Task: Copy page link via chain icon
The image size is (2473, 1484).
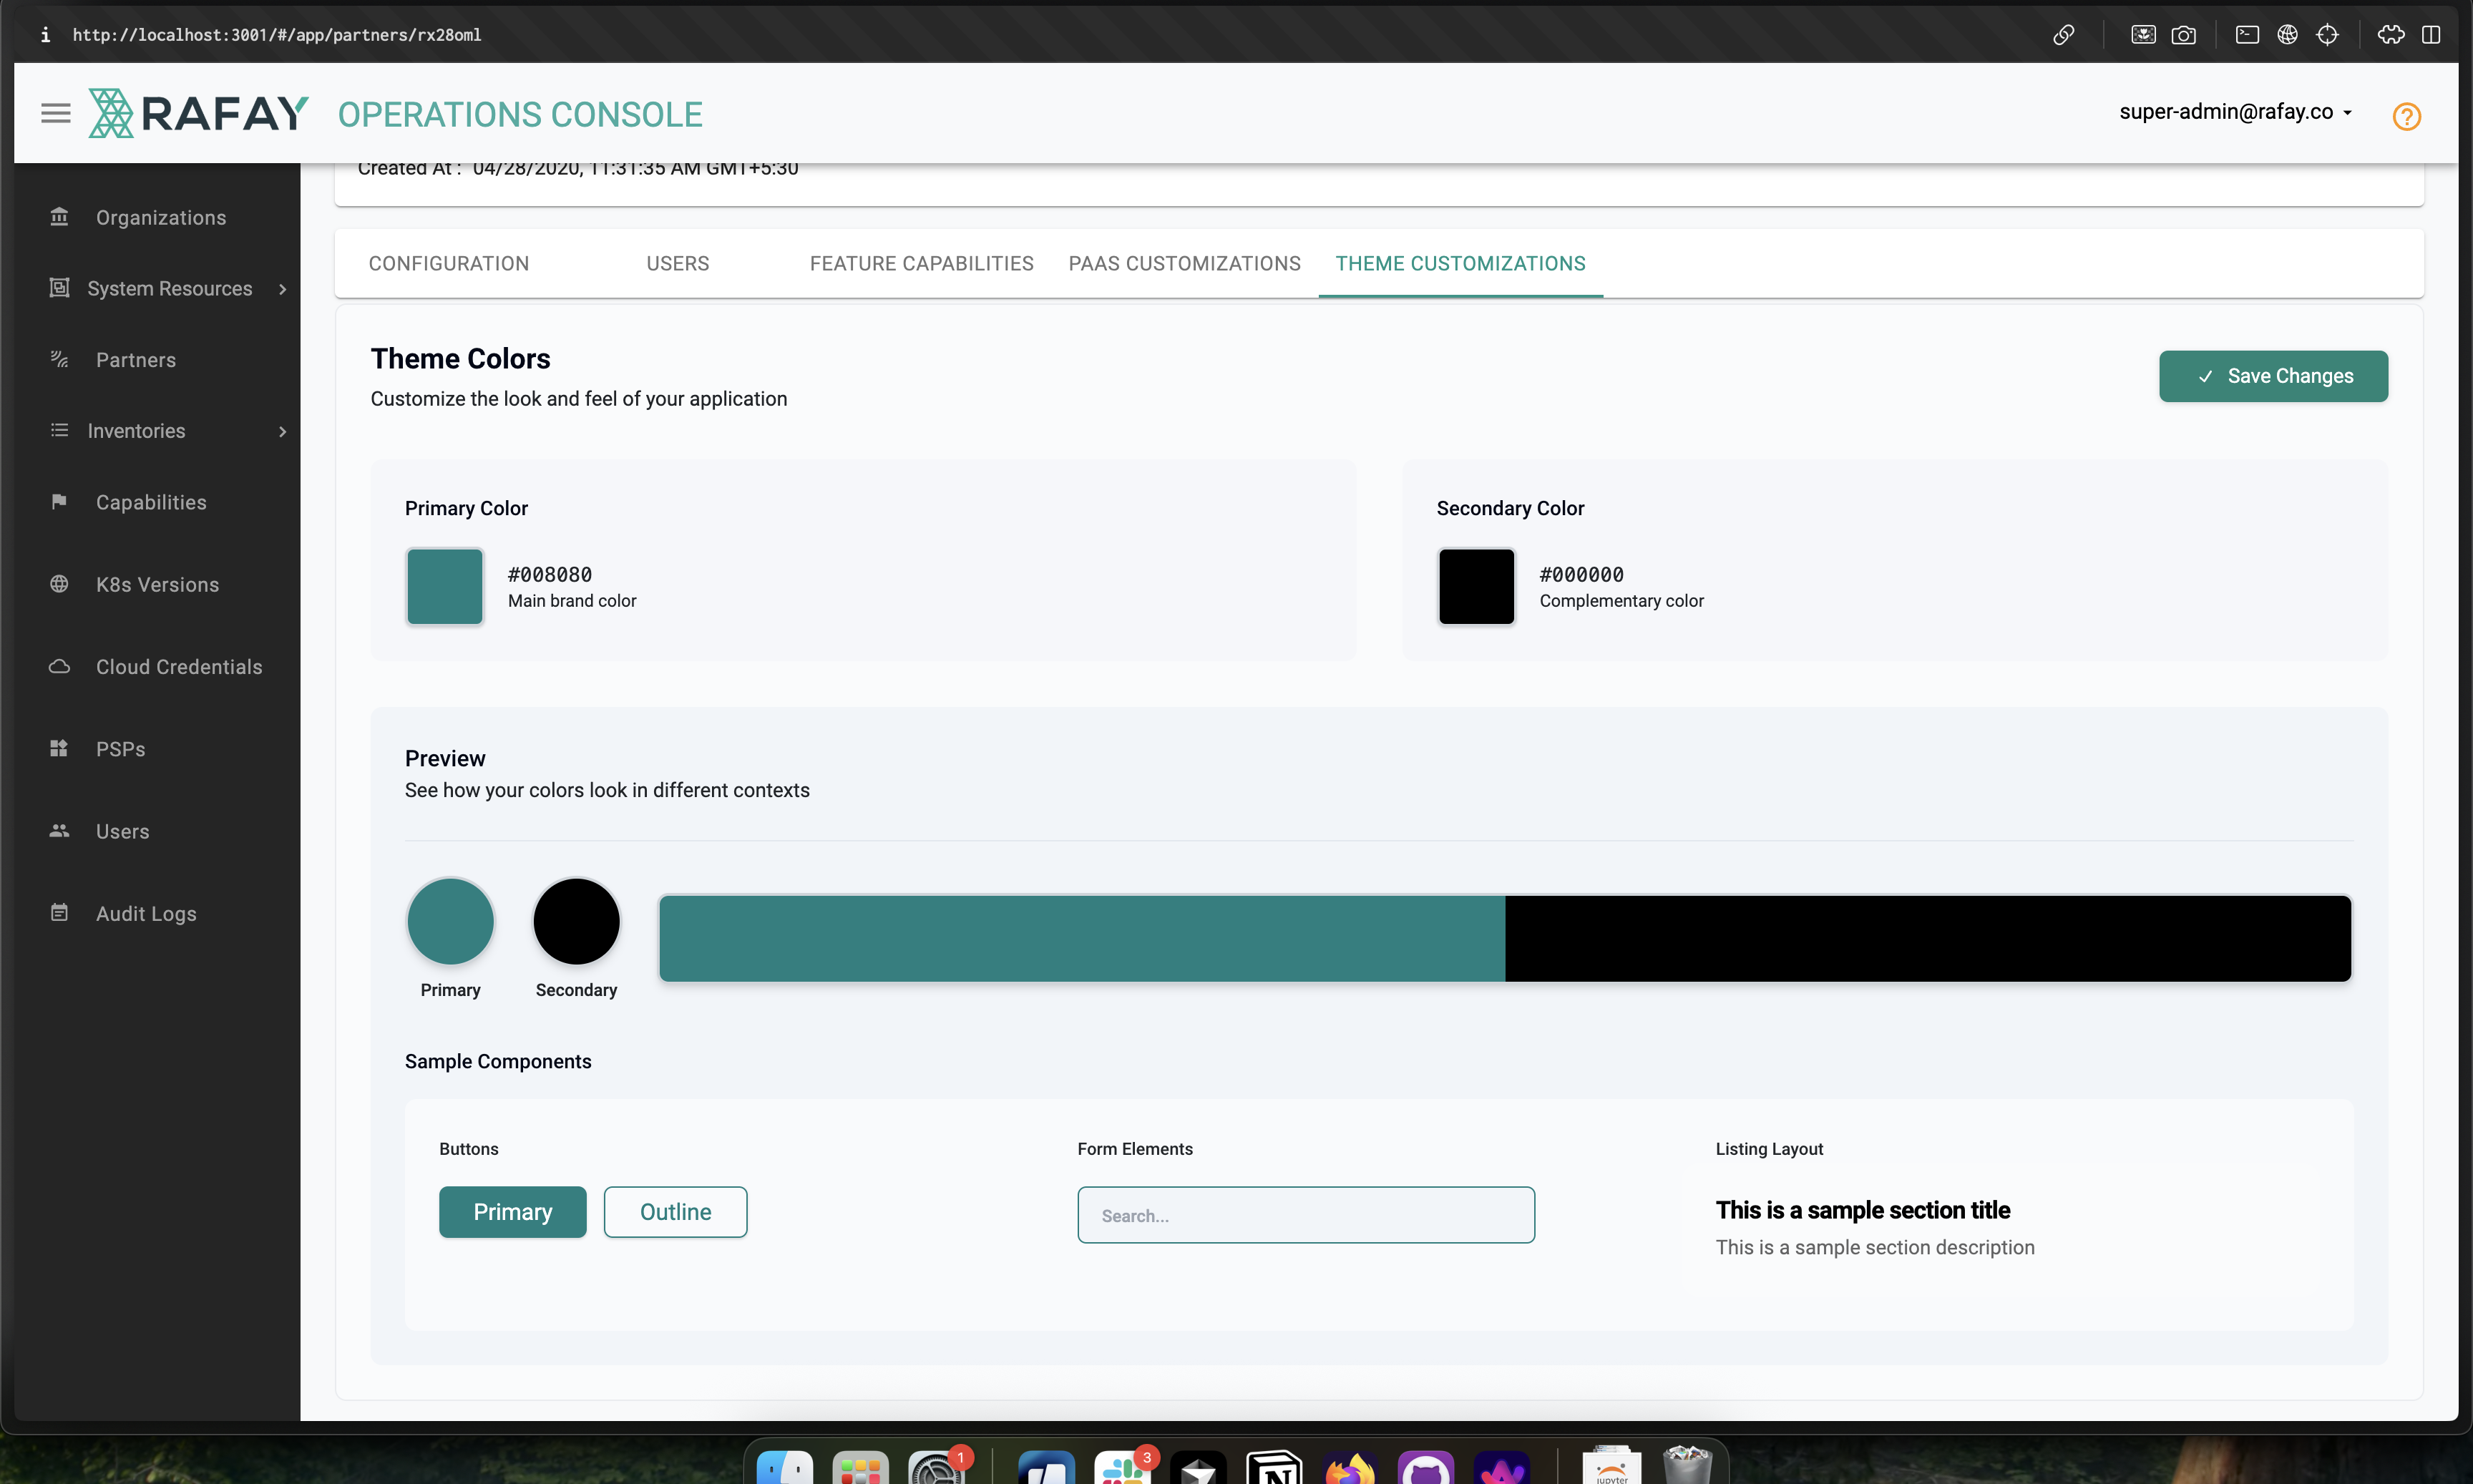Action: 2063,35
